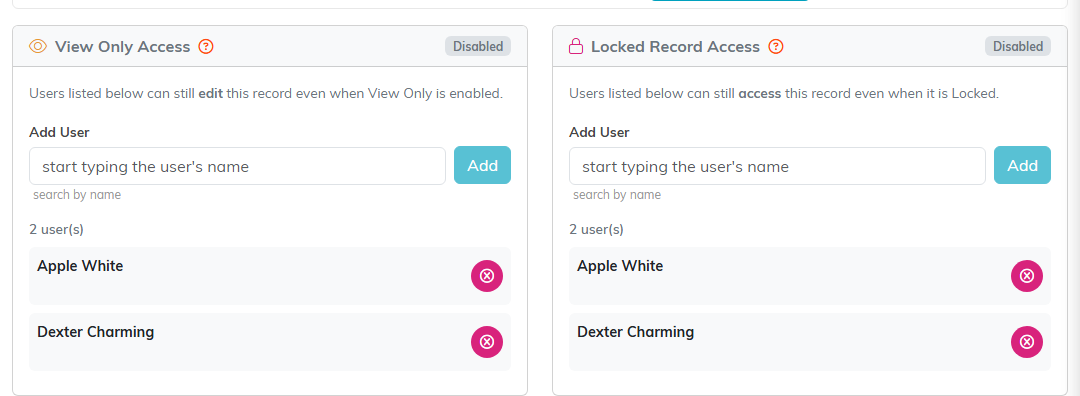Image resolution: width=1080 pixels, height=396 pixels.
Task: Click the text about editing when View Only is enabled
Action: click(x=266, y=93)
